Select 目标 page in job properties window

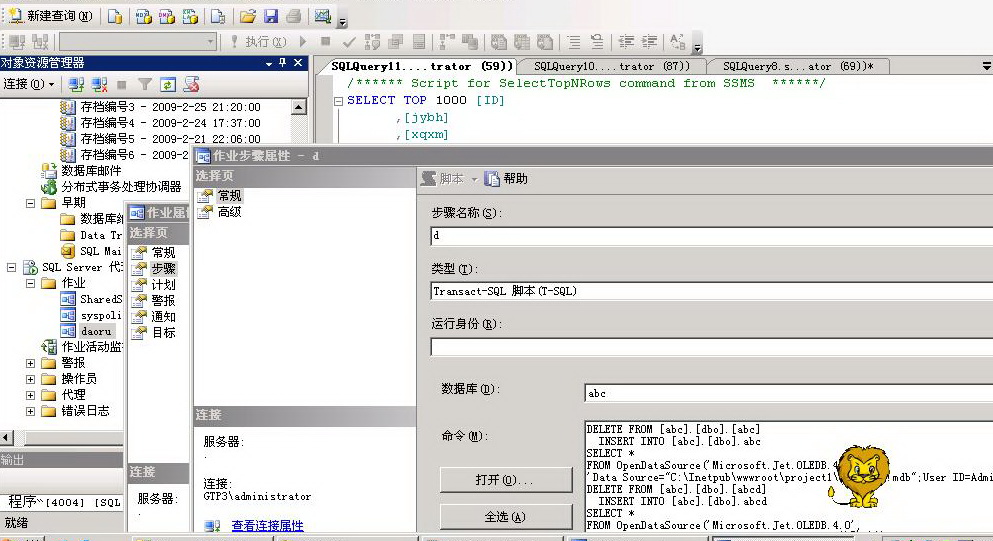point(163,332)
